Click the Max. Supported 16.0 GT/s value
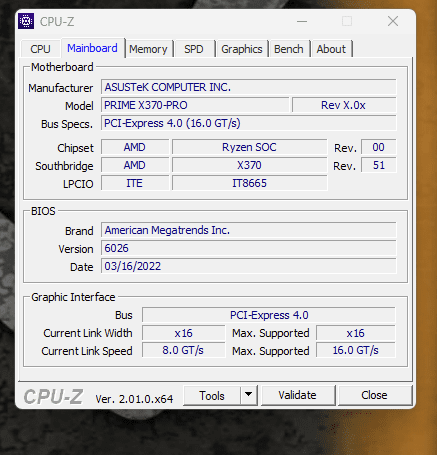437x455 pixels. coord(356,351)
